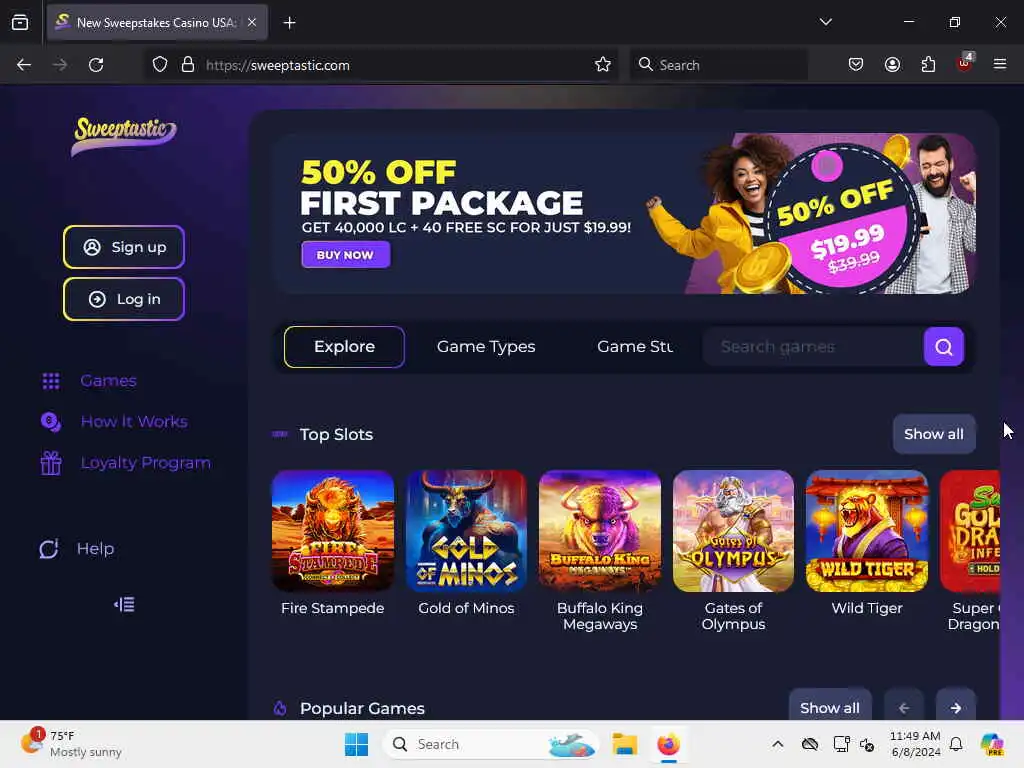Expand the list all tabs chevron
Image resolution: width=1024 pixels, height=768 pixels.
[825, 22]
